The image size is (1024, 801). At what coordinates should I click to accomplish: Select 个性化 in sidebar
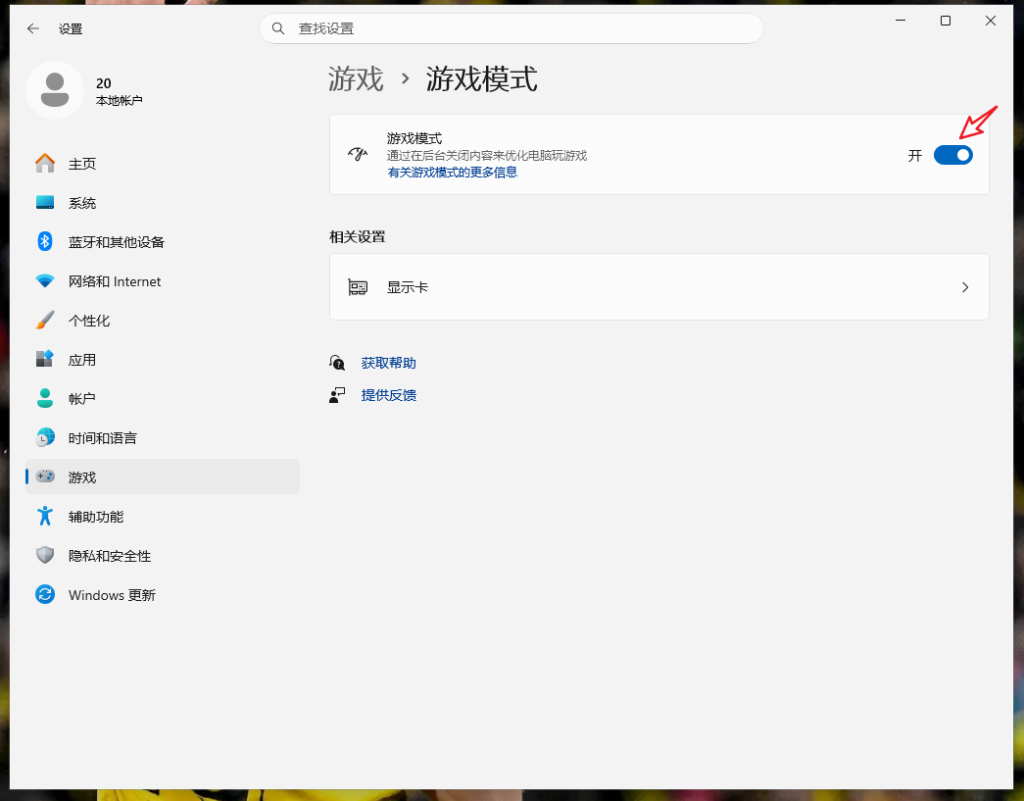coord(163,320)
